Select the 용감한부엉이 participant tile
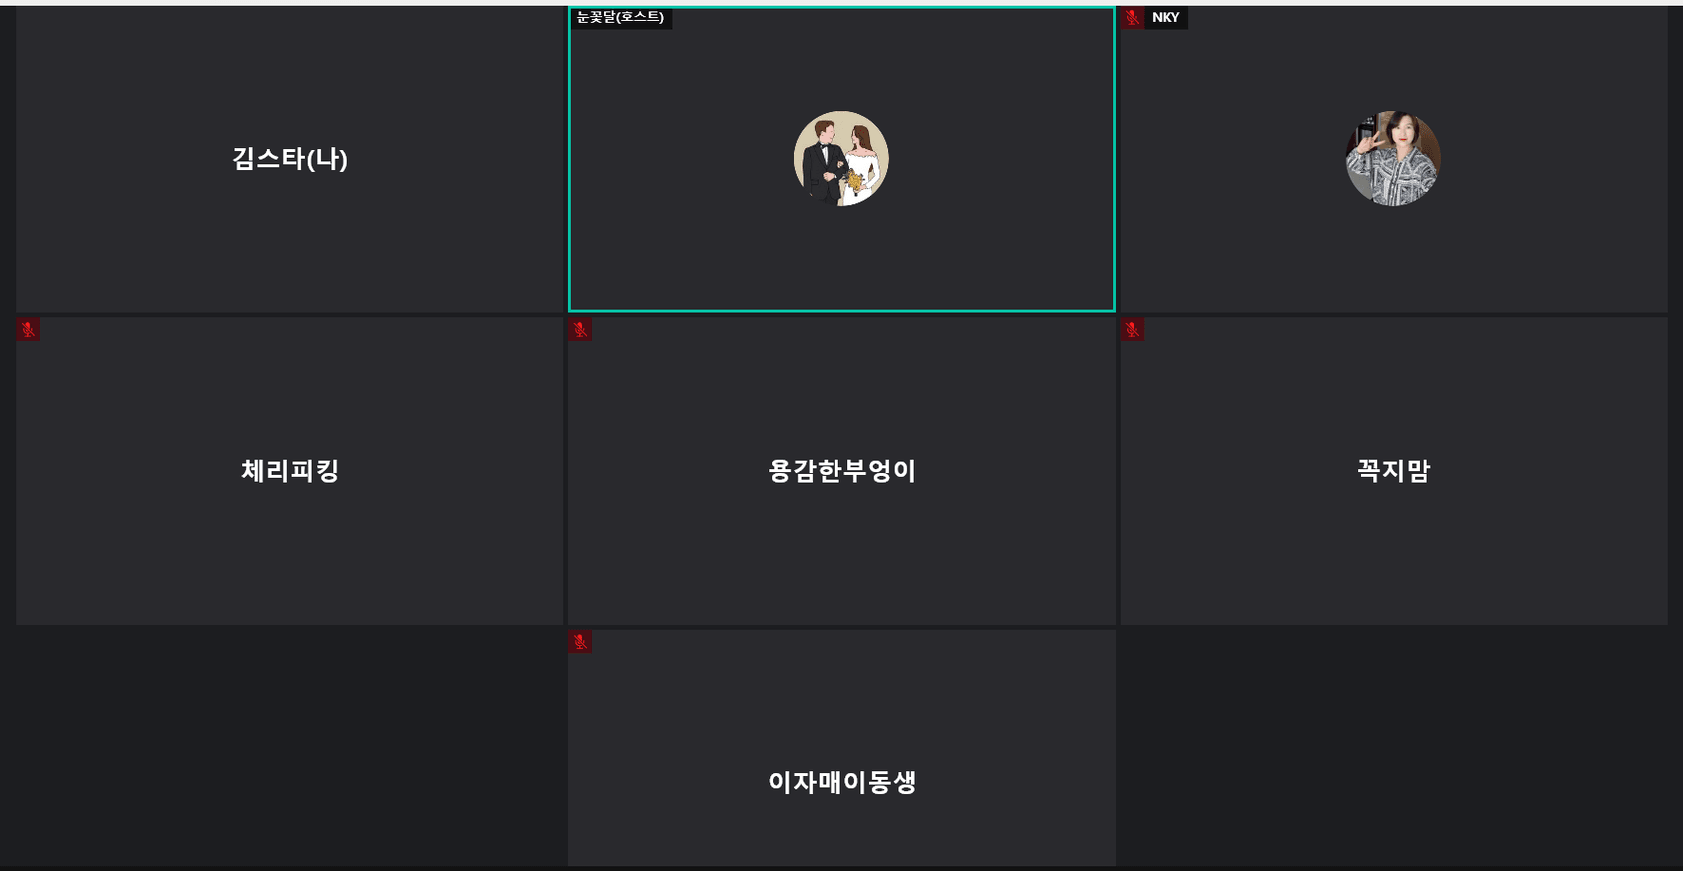 (x=842, y=471)
